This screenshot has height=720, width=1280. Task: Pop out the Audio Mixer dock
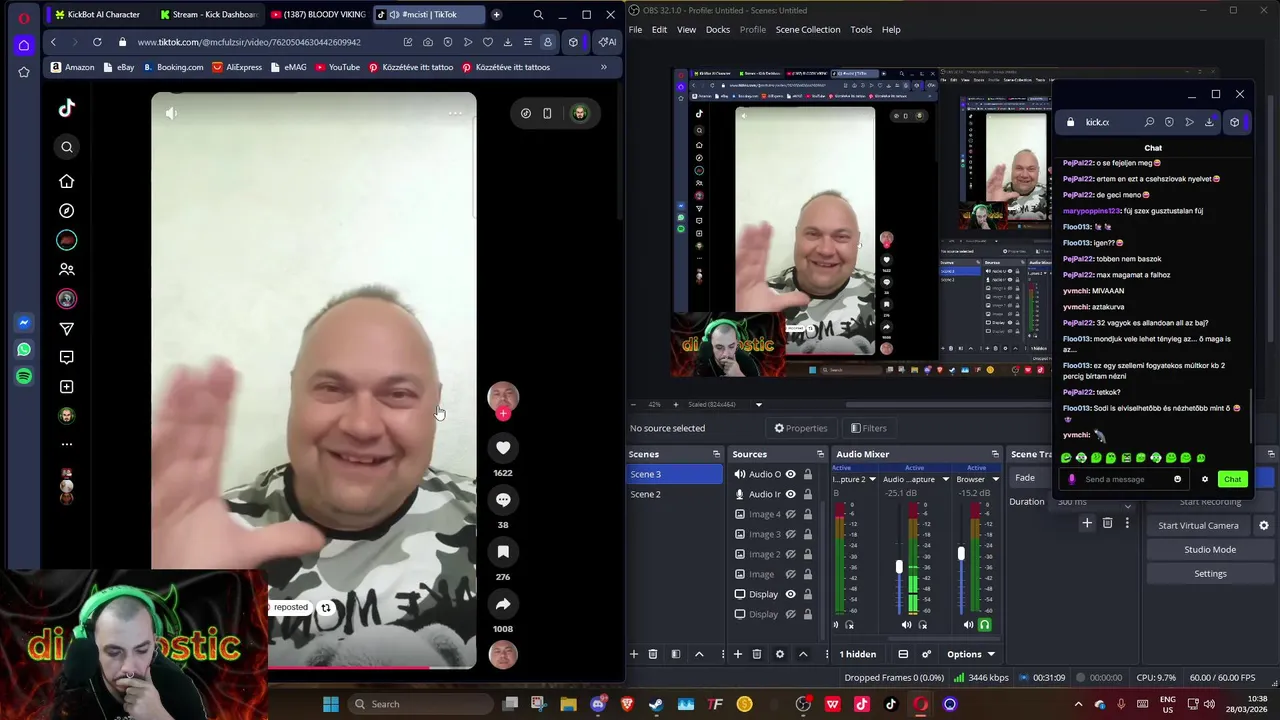click(x=994, y=454)
